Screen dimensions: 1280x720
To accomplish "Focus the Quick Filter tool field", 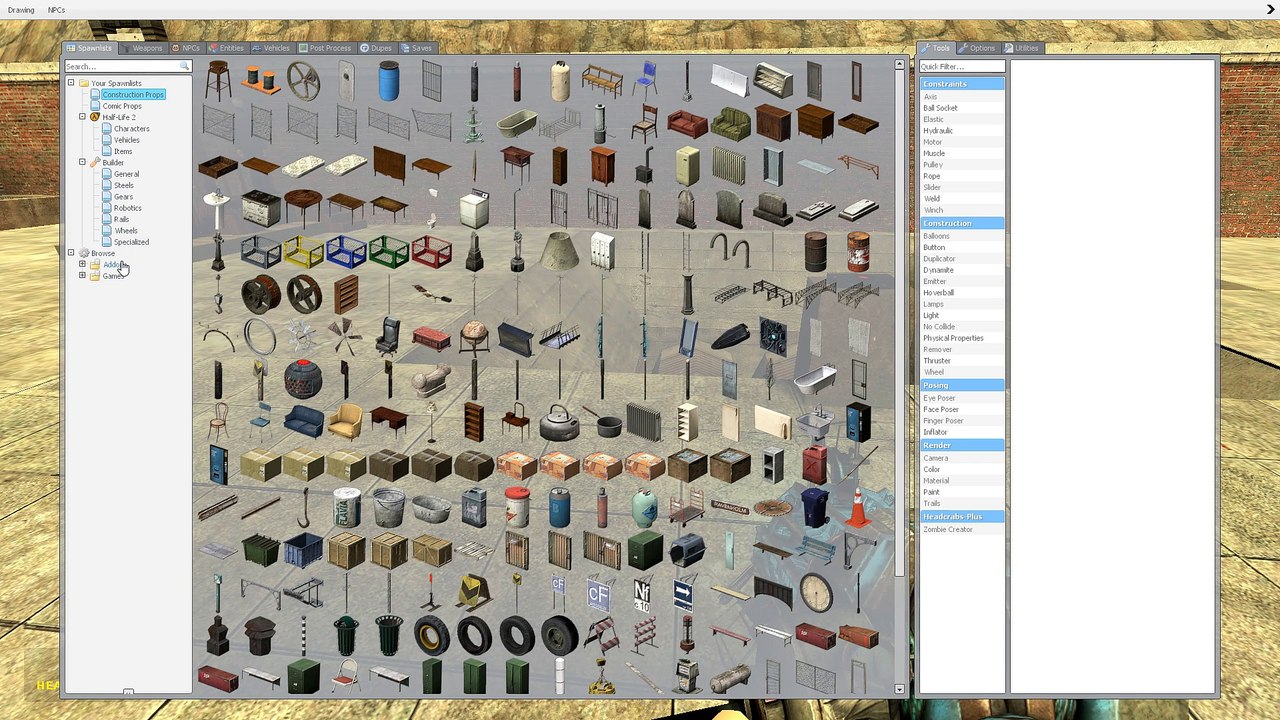I will pos(962,67).
